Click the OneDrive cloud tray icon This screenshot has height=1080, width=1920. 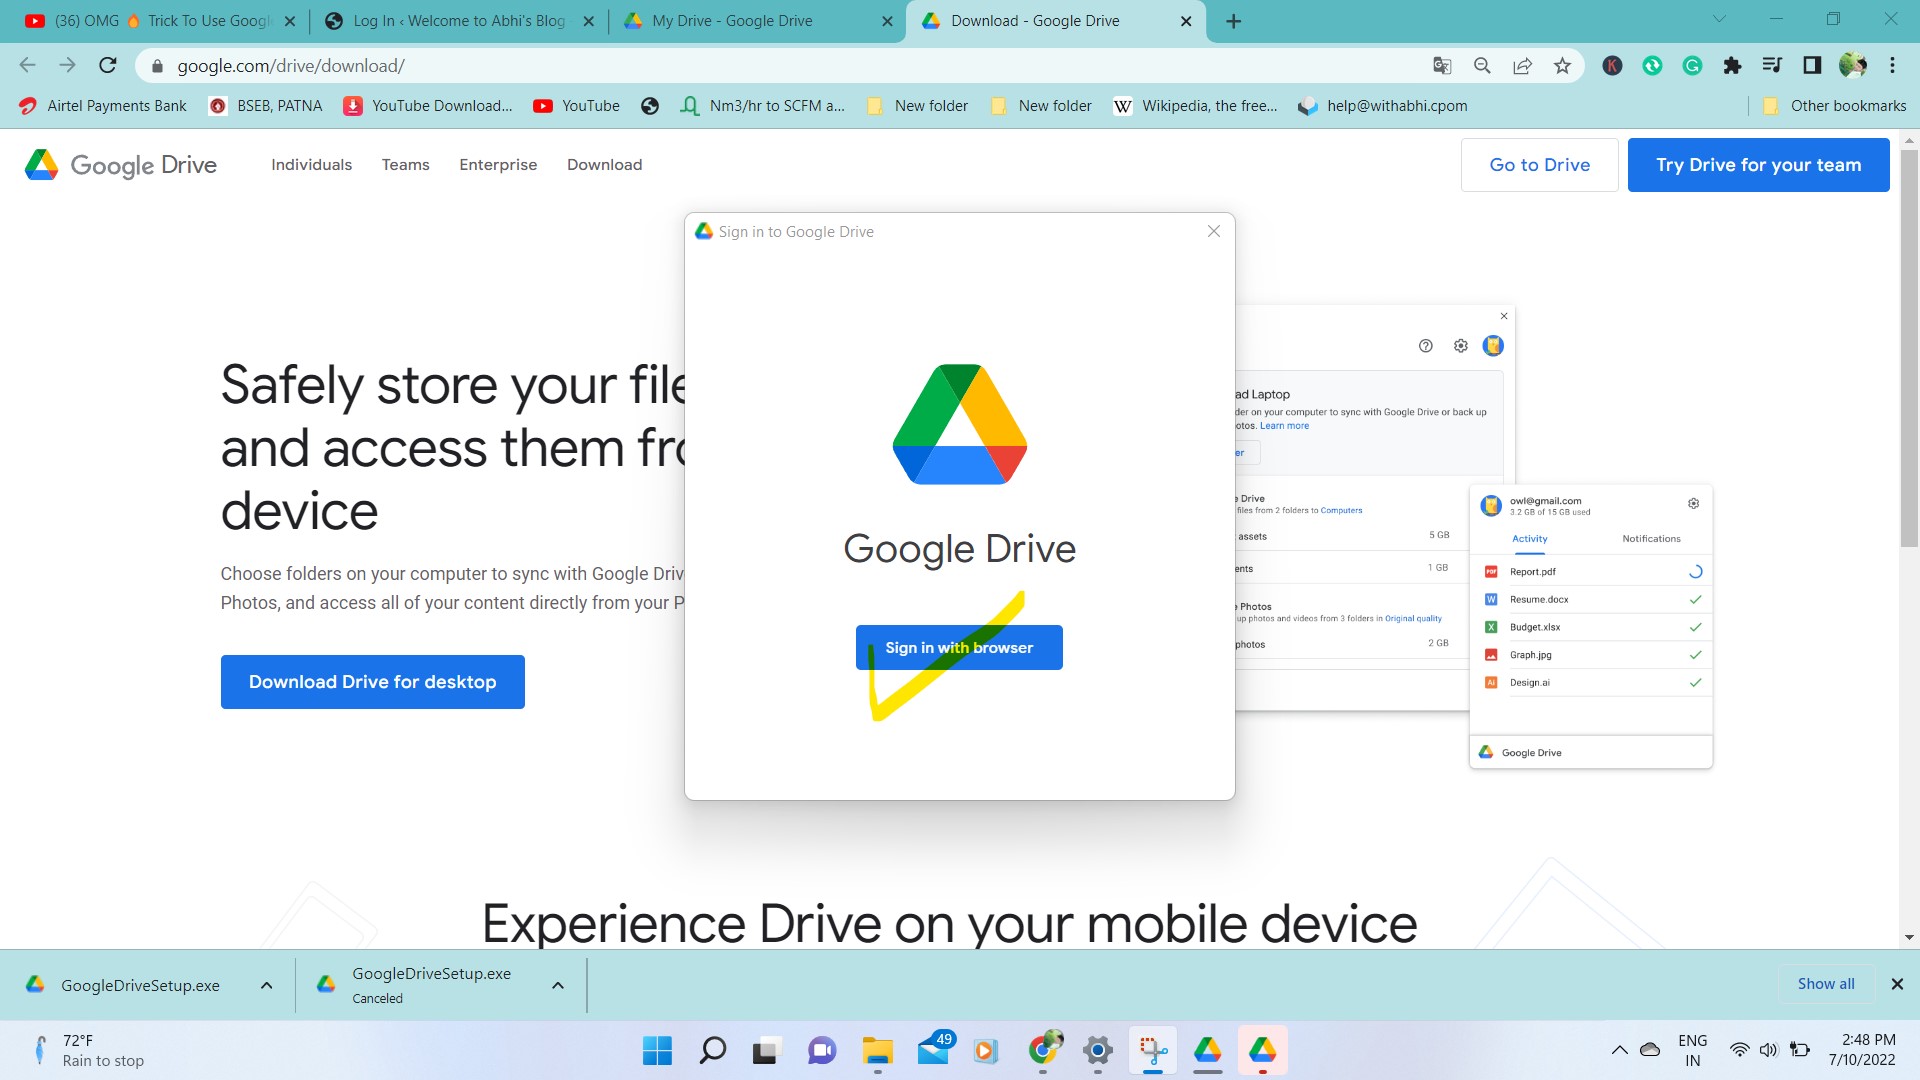click(1650, 1050)
